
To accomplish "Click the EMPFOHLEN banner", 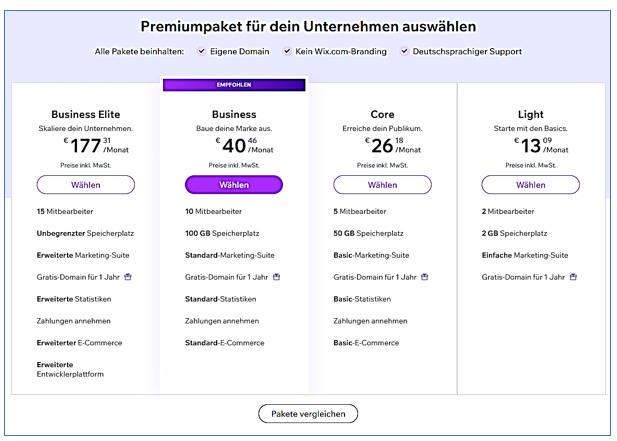I will 234,85.
